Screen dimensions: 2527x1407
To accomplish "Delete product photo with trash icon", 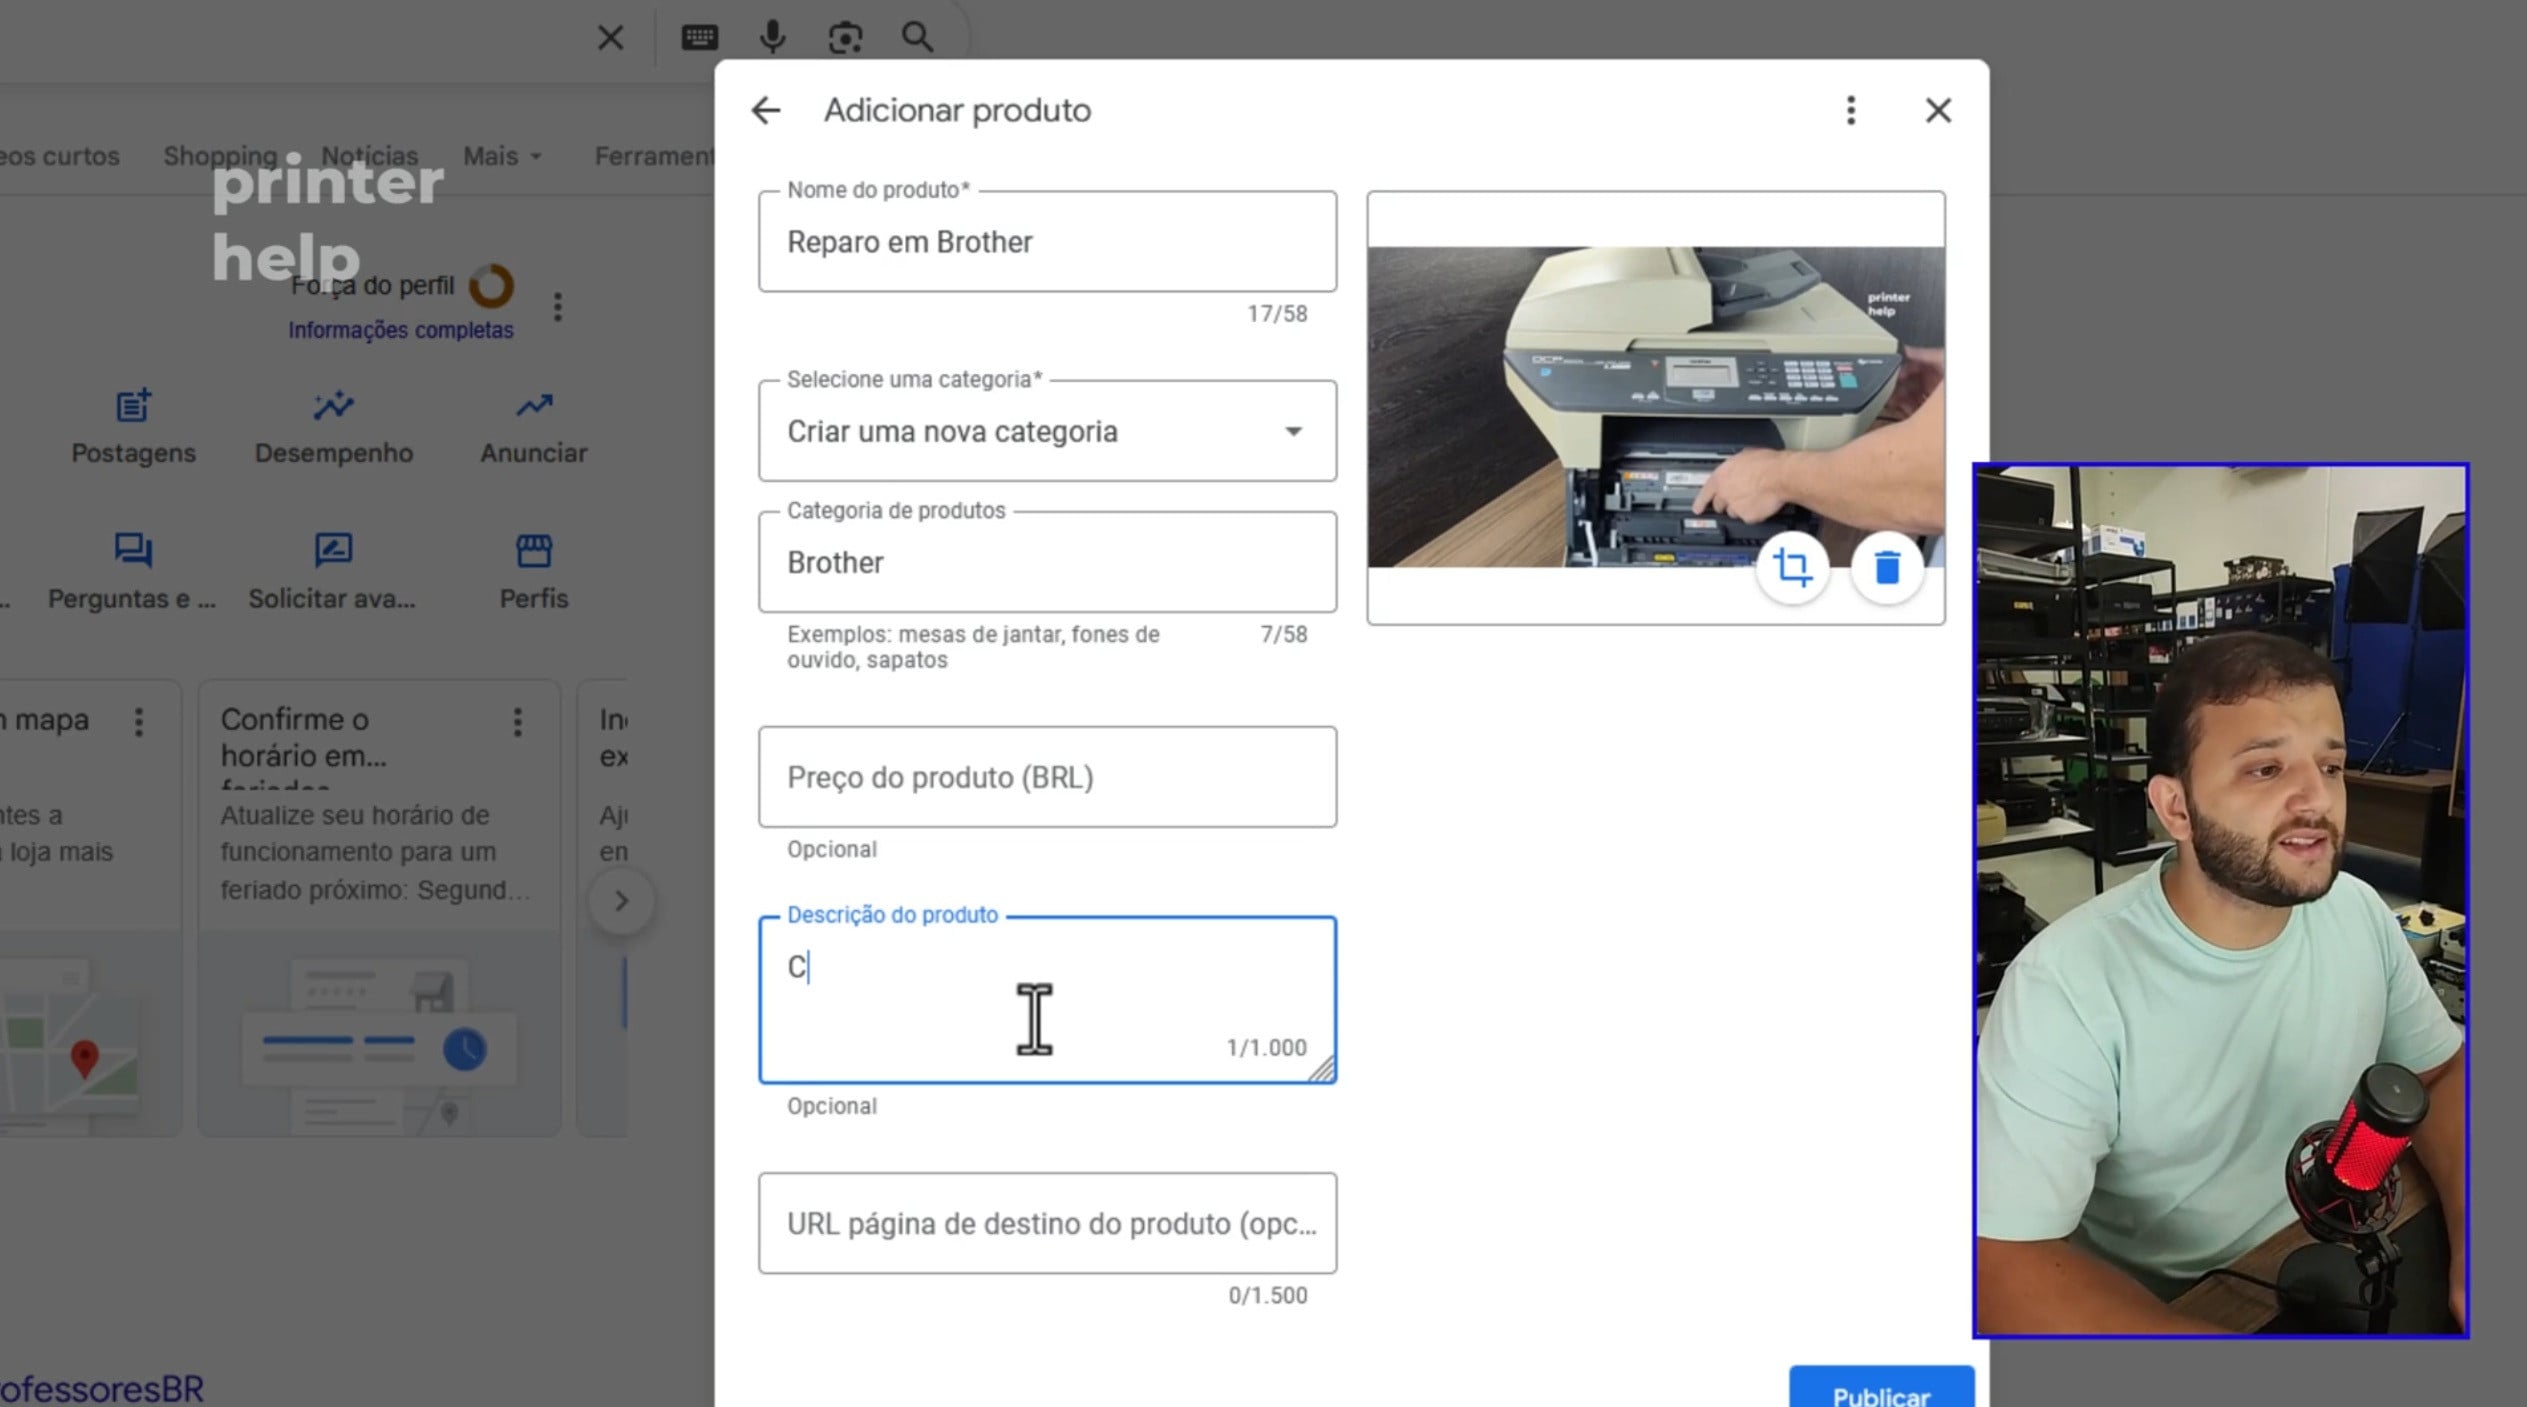I will [x=1886, y=568].
